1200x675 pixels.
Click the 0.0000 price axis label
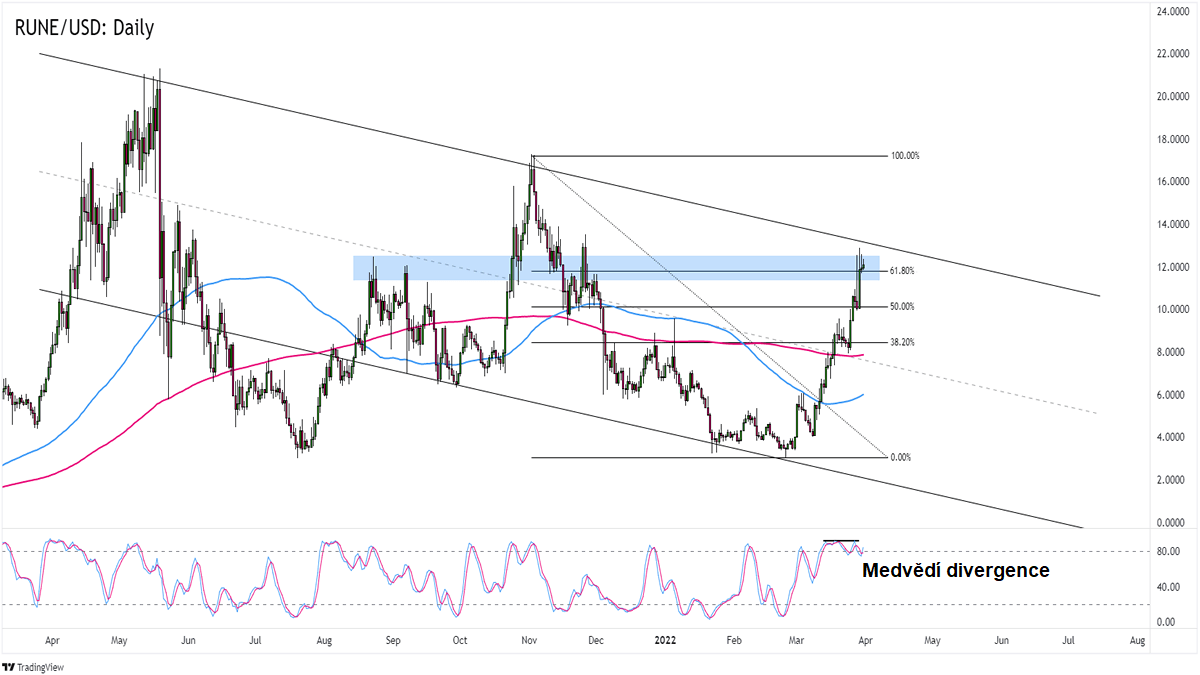[1169, 522]
